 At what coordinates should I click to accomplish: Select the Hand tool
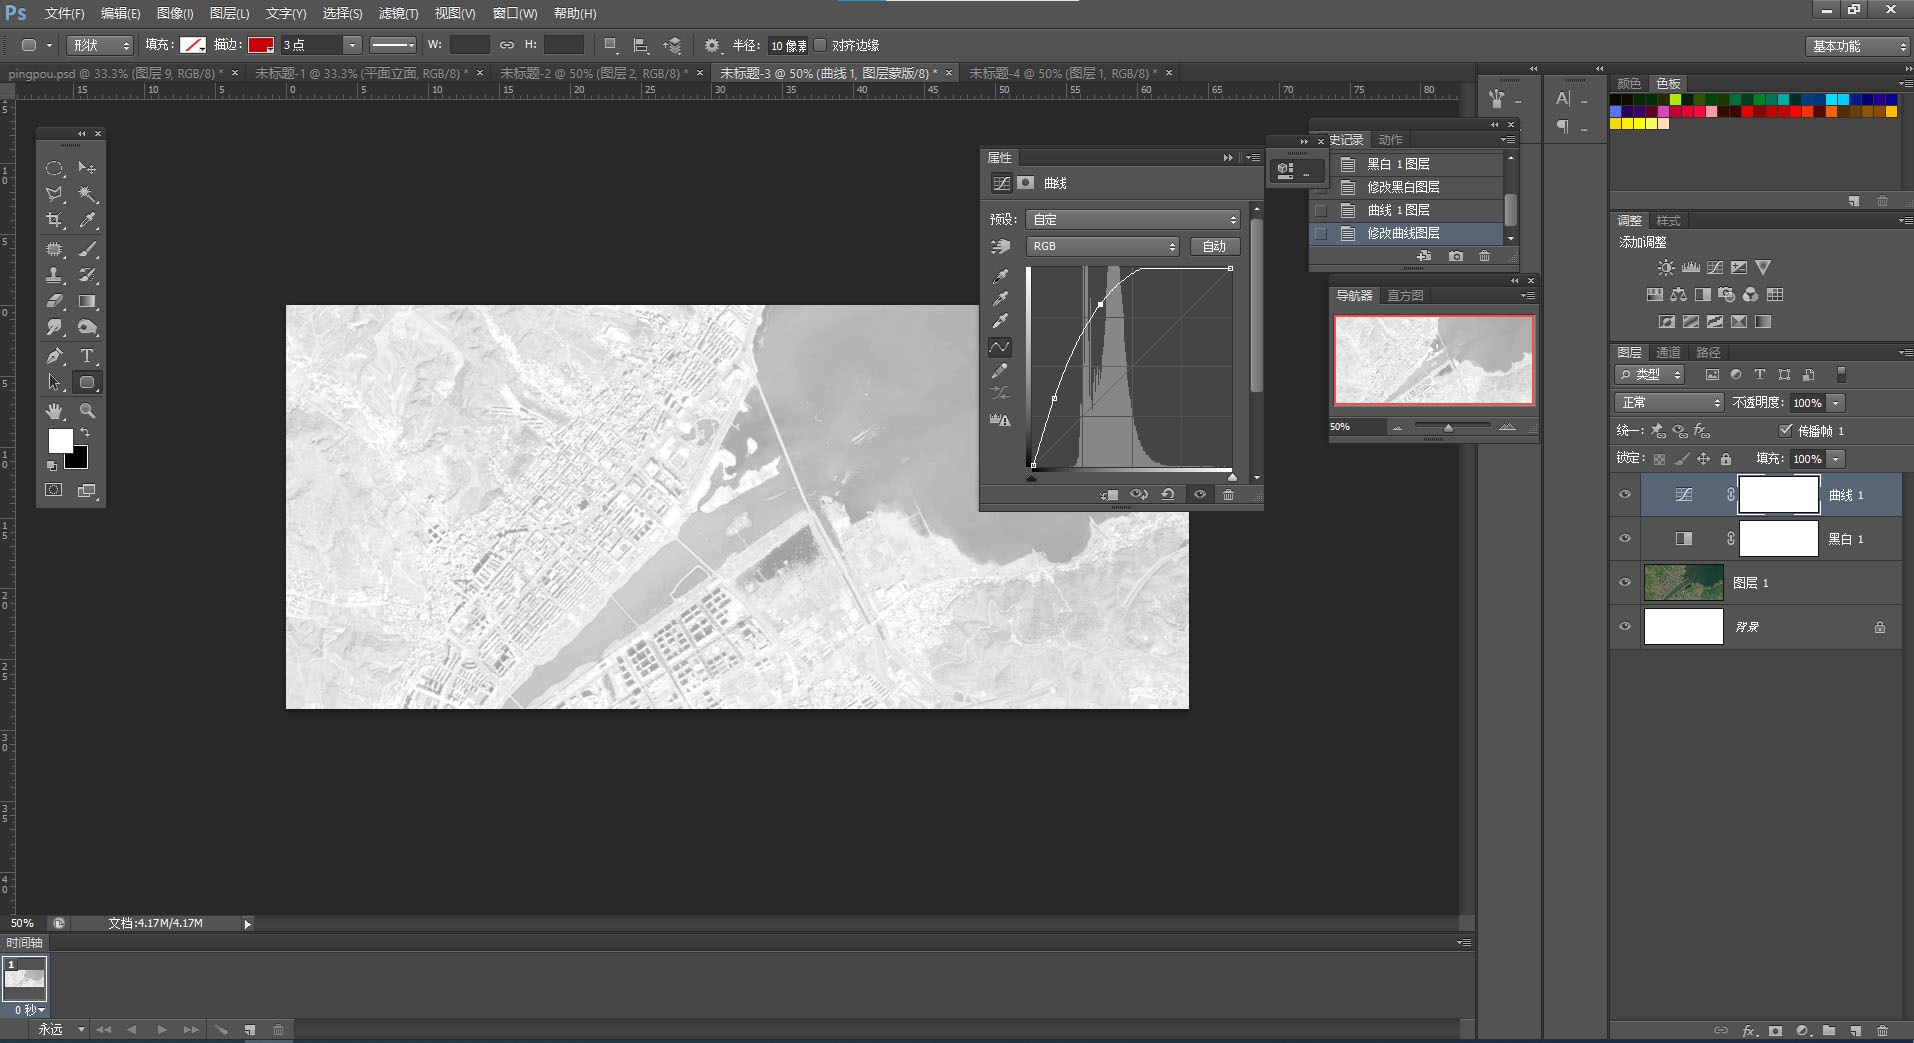click(55, 411)
